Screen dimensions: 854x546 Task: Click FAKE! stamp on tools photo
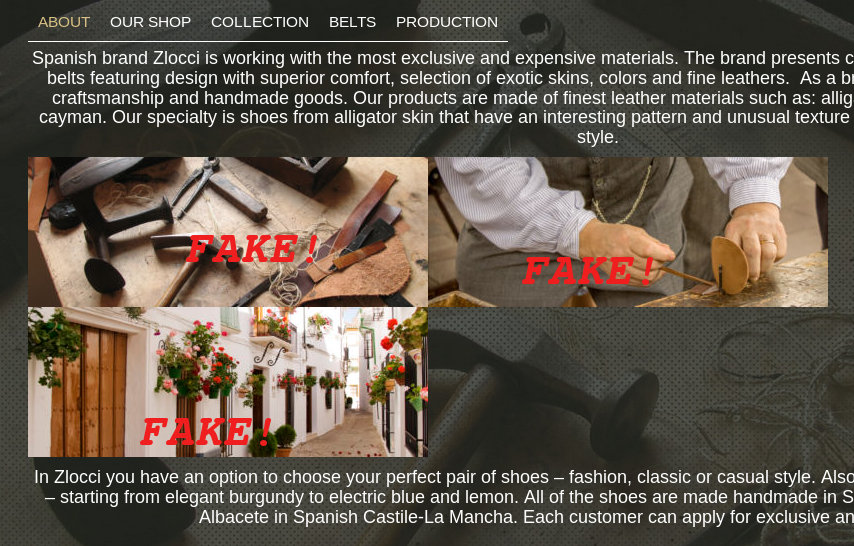pos(252,249)
